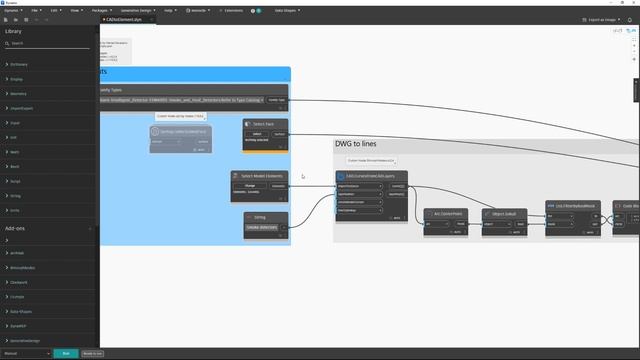Open the Family Types selection dropdown
Screen dimensions: 640x360
click(182, 100)
